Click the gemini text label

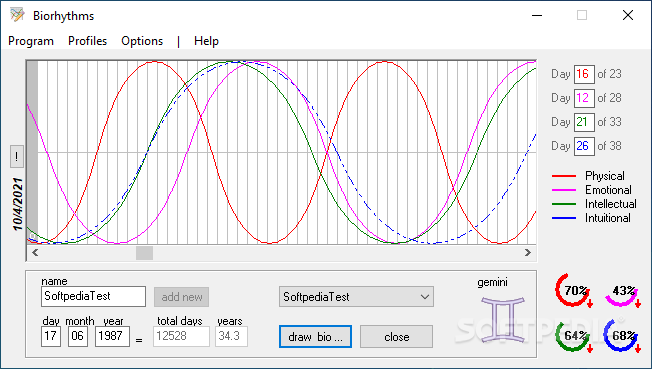click(x=492, y=282)
